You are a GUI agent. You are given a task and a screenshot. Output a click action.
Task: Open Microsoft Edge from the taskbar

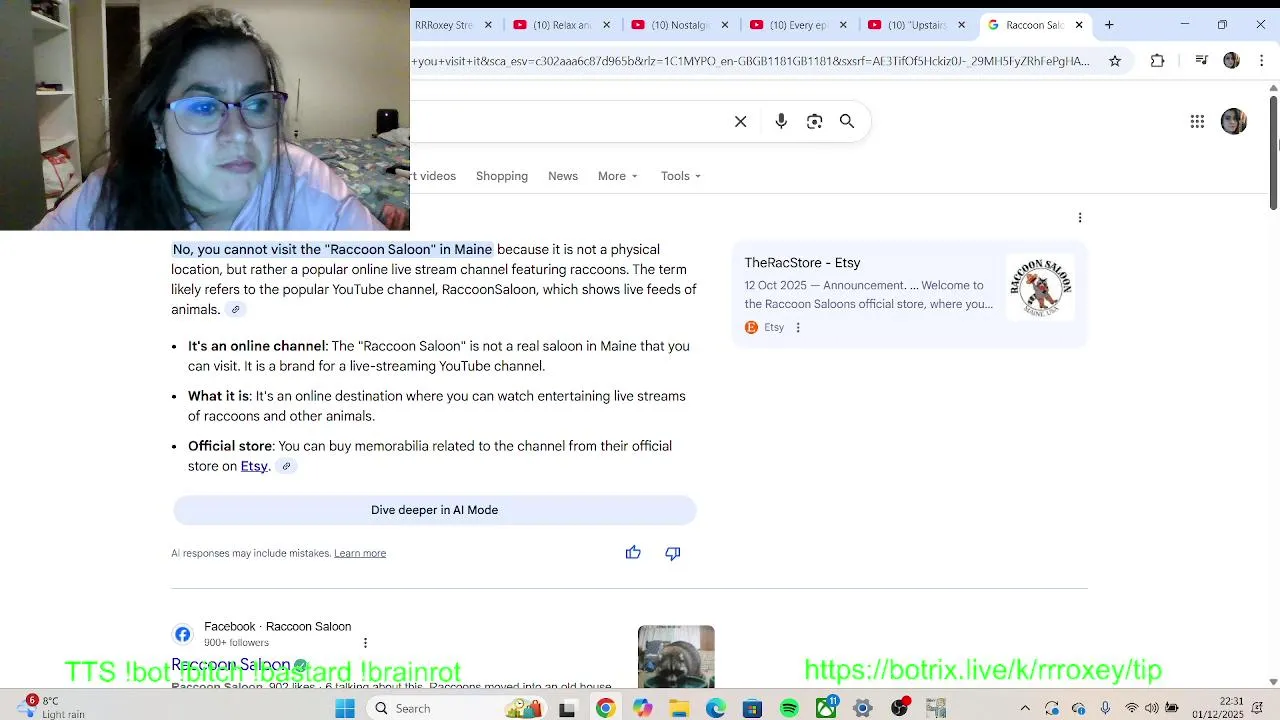click(715, 709)
